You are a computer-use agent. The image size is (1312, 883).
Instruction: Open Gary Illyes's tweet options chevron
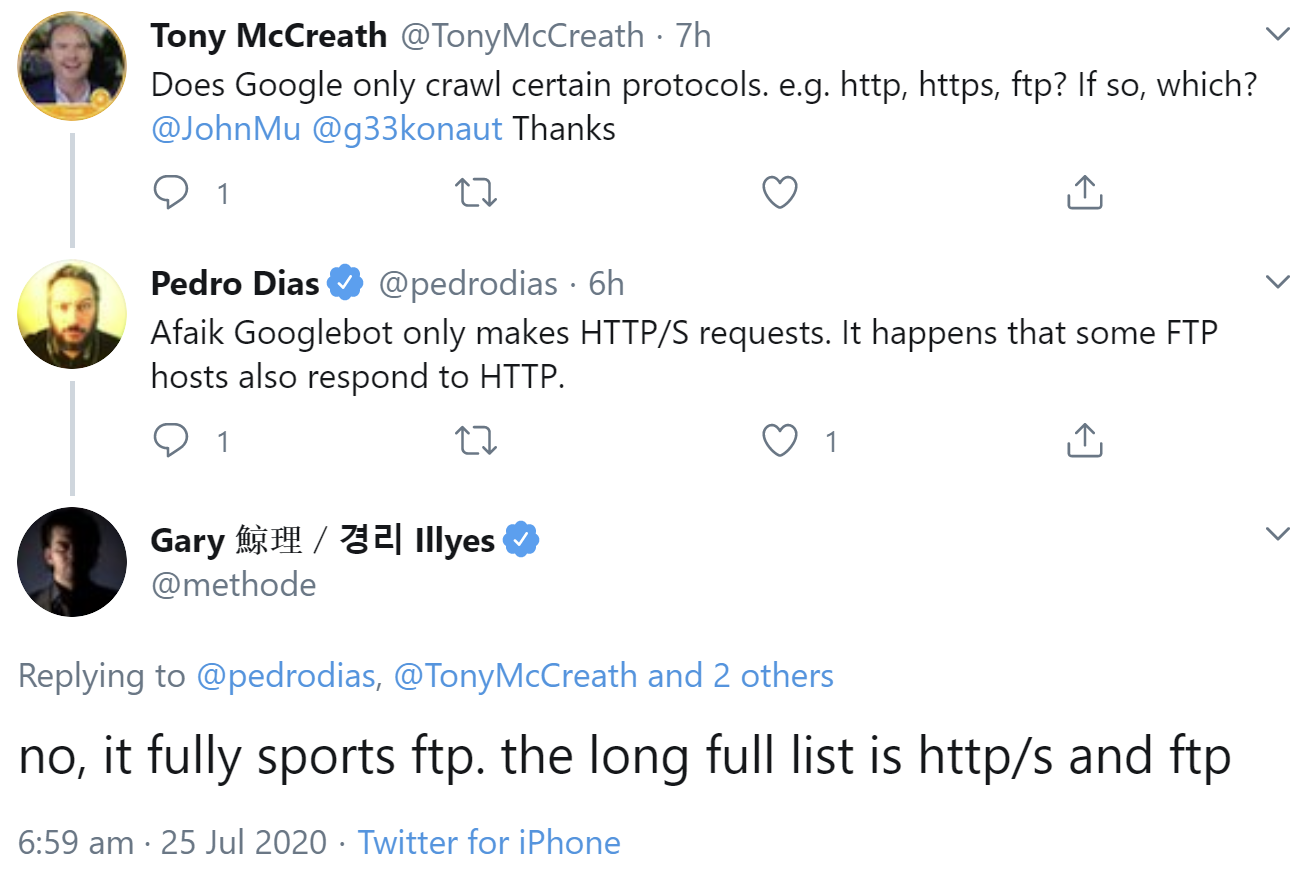(x=1278, y=533)
